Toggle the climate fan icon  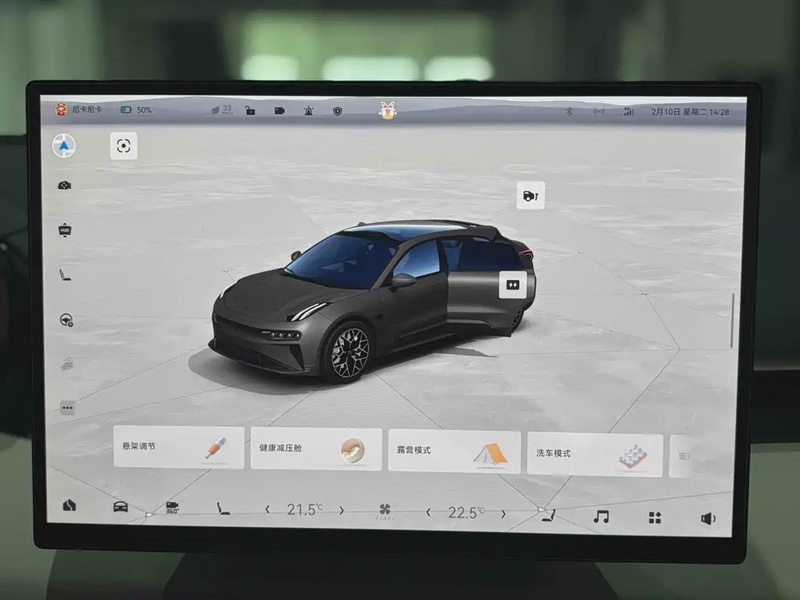(384, 511)
